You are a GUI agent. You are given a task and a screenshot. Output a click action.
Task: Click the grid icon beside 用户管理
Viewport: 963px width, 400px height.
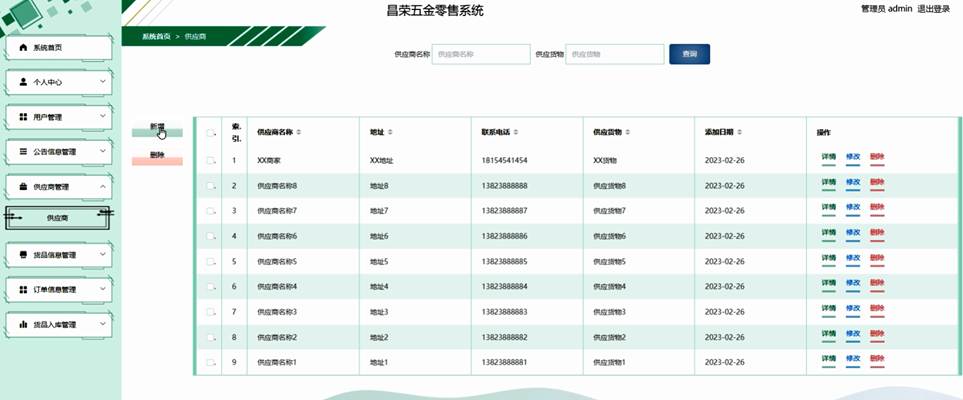pyautogui.click(x=23, y=117)
